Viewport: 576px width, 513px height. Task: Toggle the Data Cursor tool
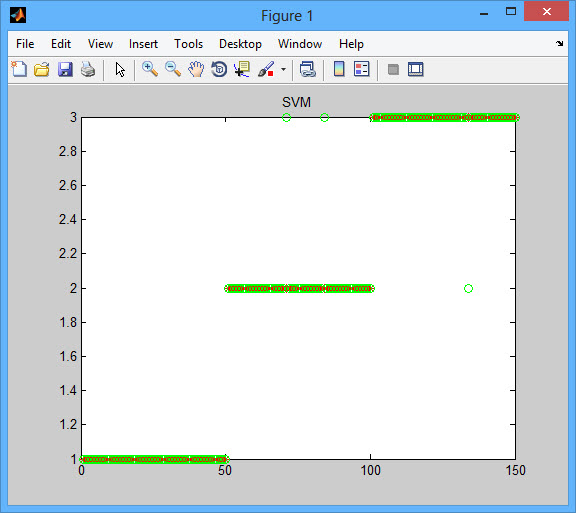[242, 69]
